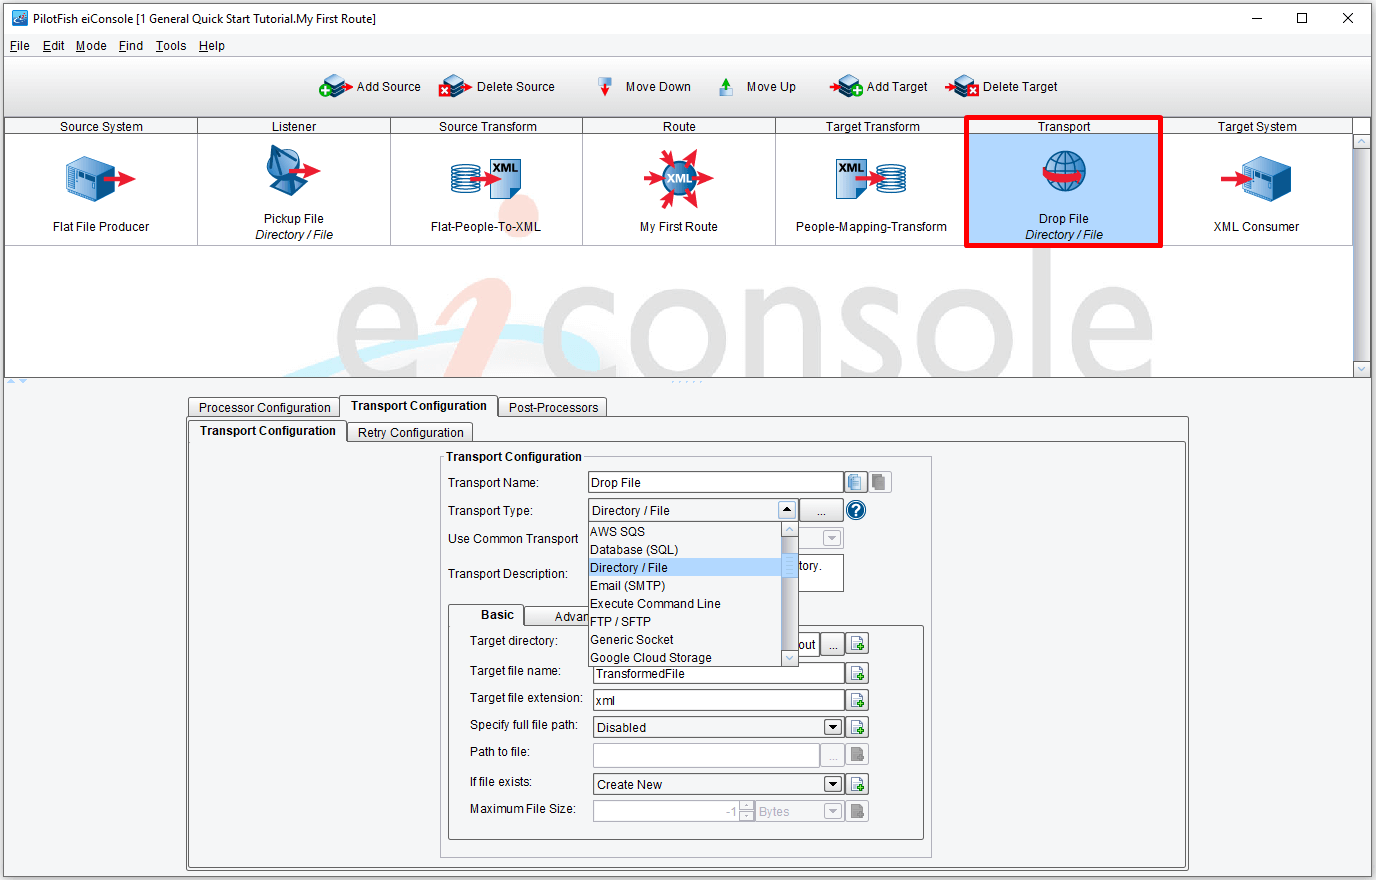
Task: Open the Find menu
Action: click(131, 46)
